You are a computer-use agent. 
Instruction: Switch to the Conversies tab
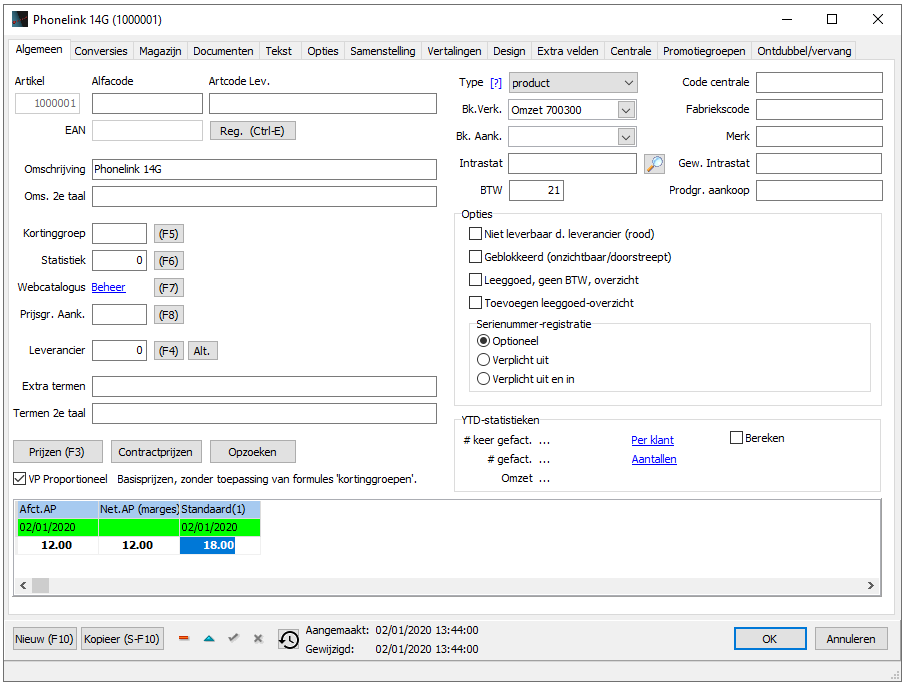pos(101,51)
